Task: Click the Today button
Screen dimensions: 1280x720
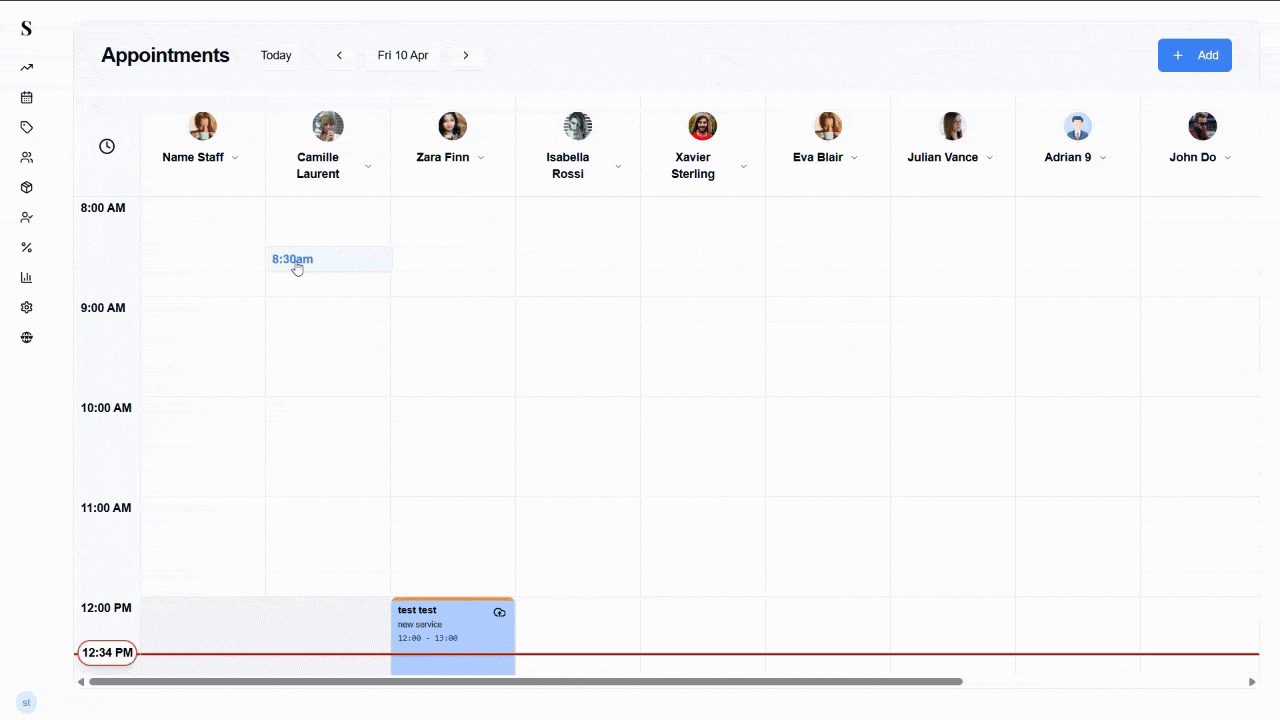Action: point(276,56)
